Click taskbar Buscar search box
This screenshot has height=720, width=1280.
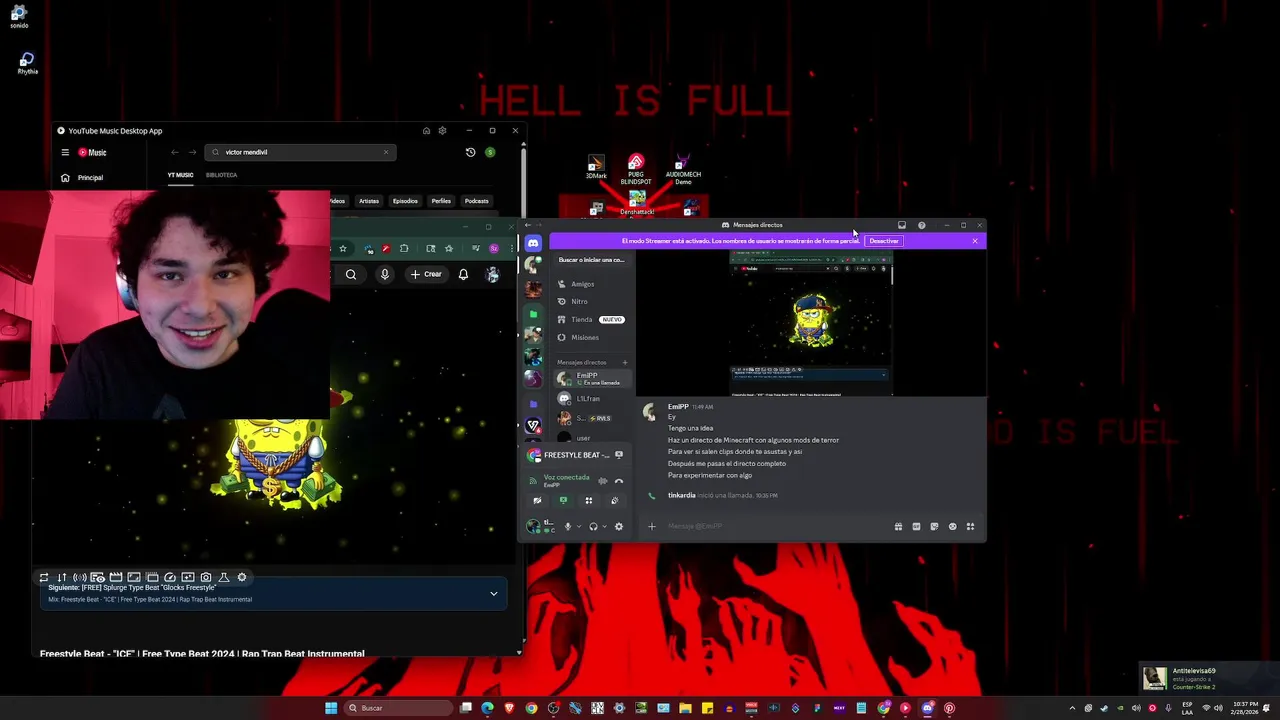(399, 708)
